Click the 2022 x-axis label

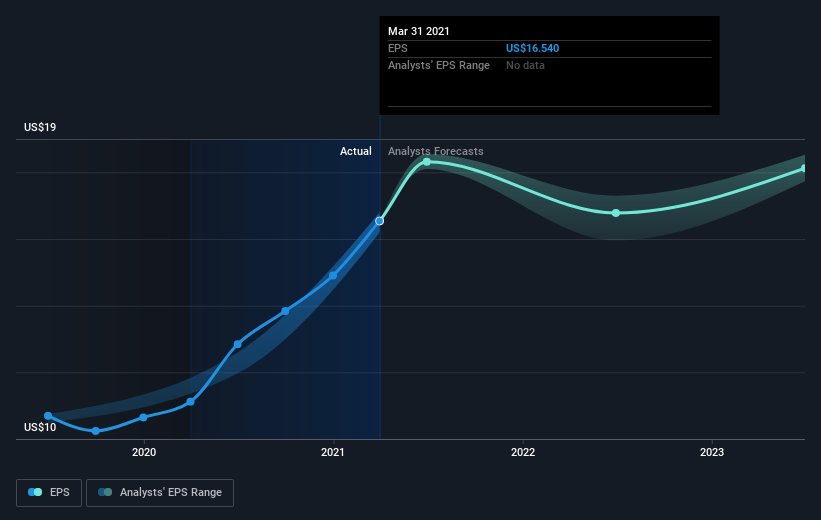coord(523,452)
